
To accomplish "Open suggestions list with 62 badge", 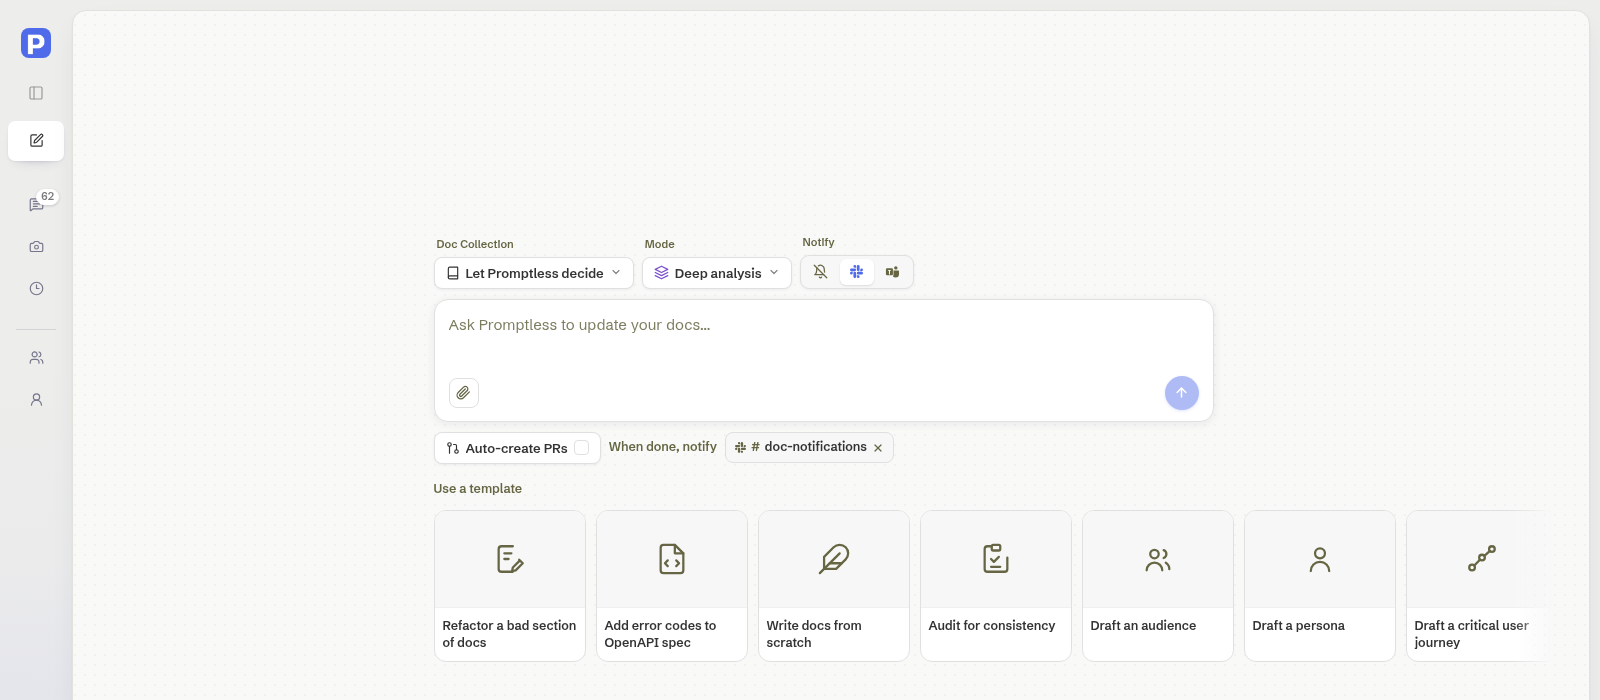I will [x=36, y=204].
